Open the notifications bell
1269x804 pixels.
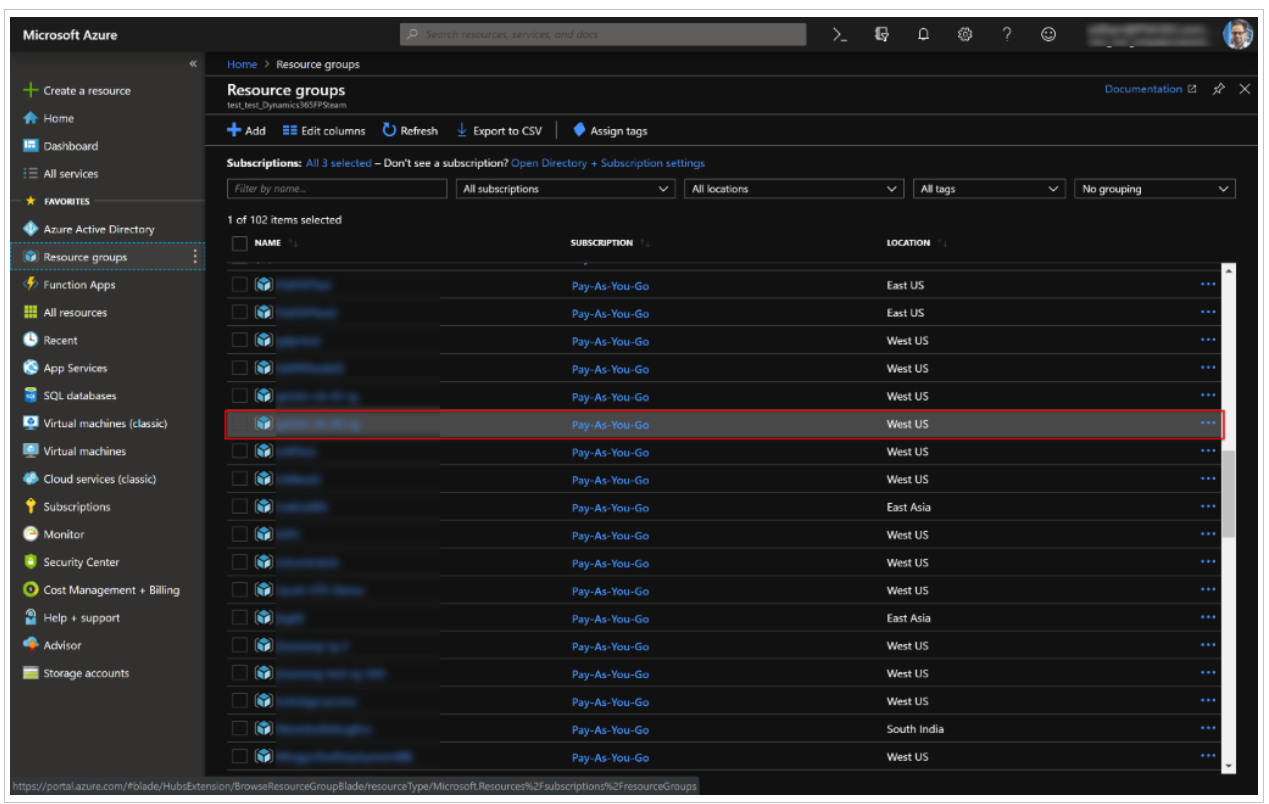click(x=923, y=34)
